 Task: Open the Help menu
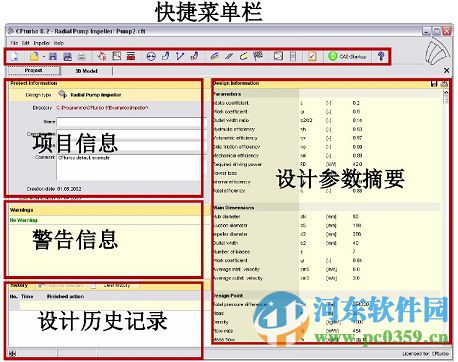[59, 43]
